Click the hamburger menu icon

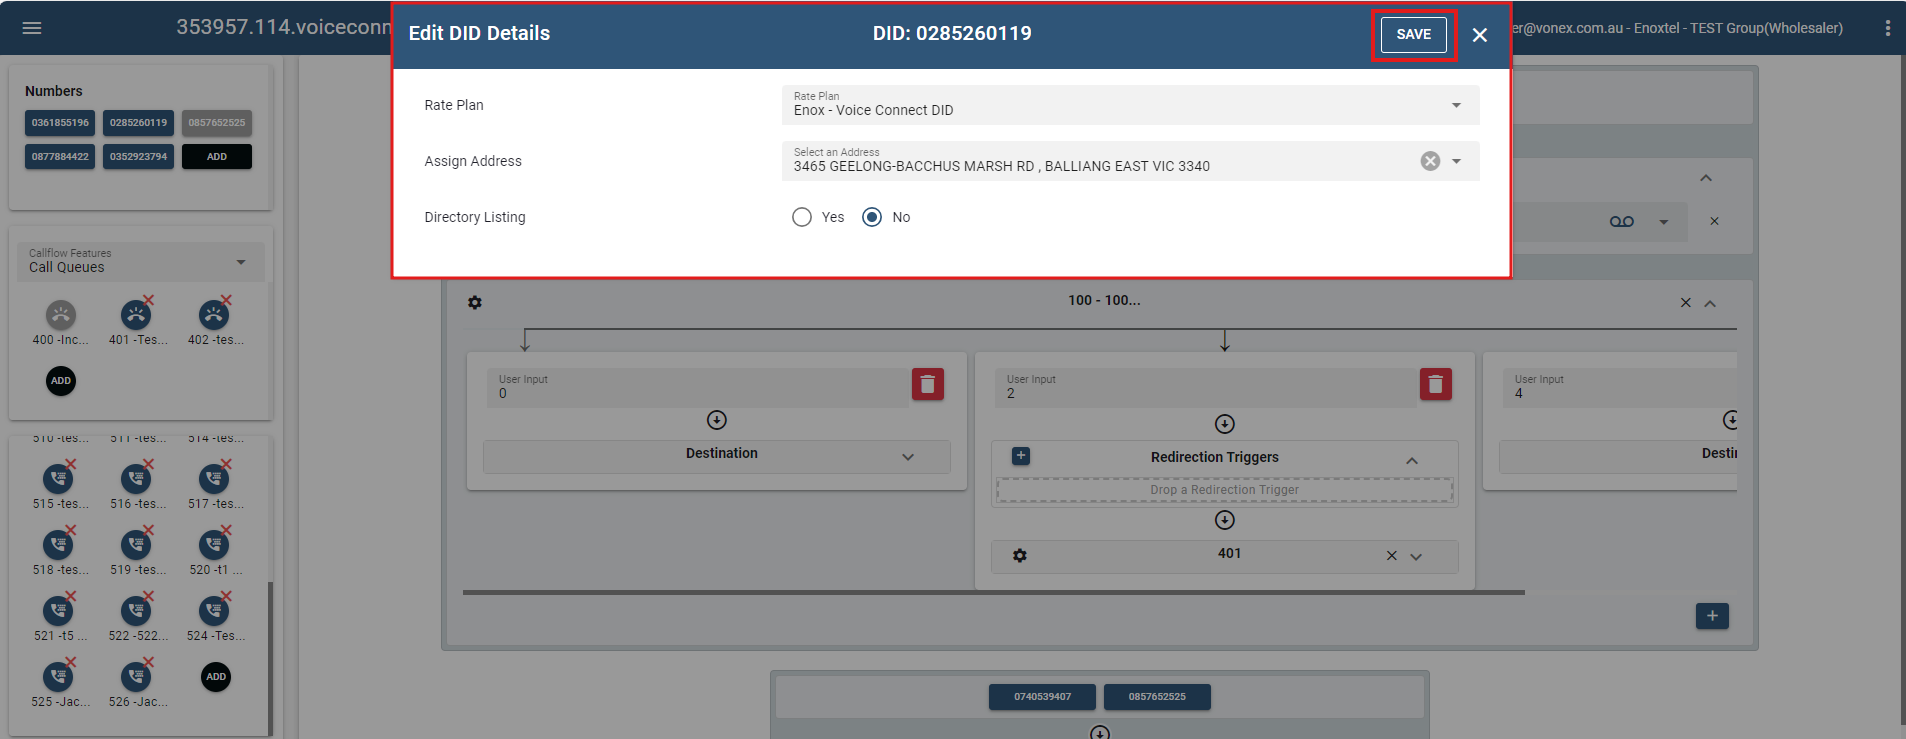(x=32, y=28)
